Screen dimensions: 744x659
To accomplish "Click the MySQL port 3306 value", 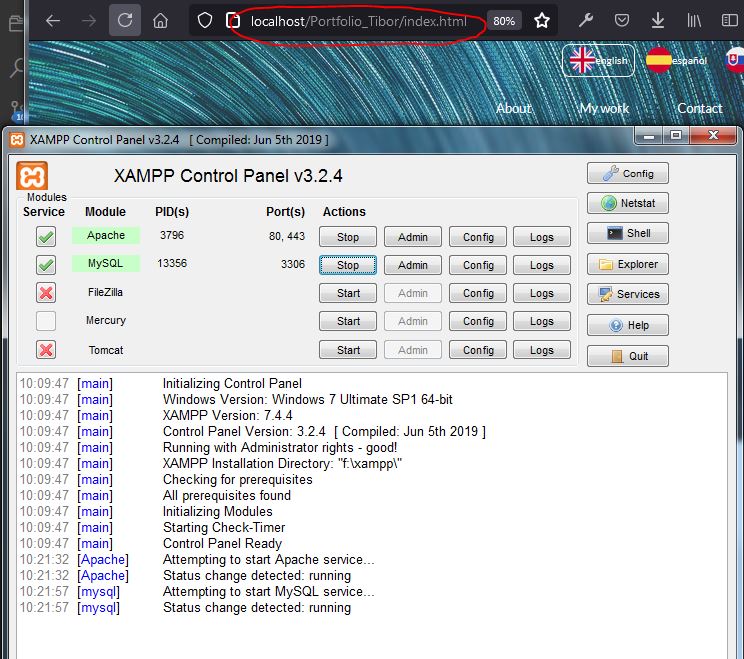I will pyautogui.click(x=293, y=264).
